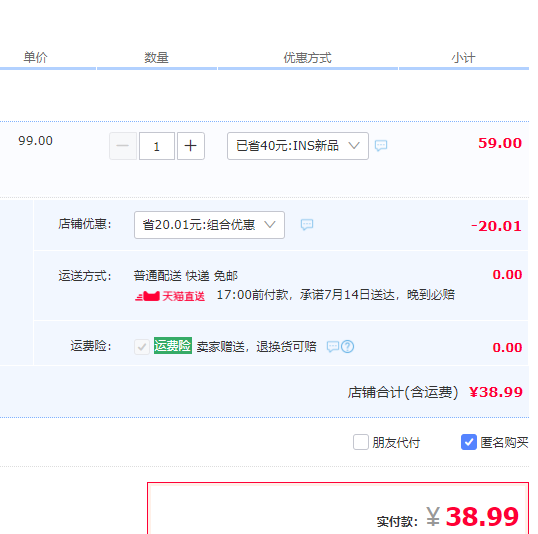Increase quantity with the plus button
538x534 pixels.
click(191, 146)
